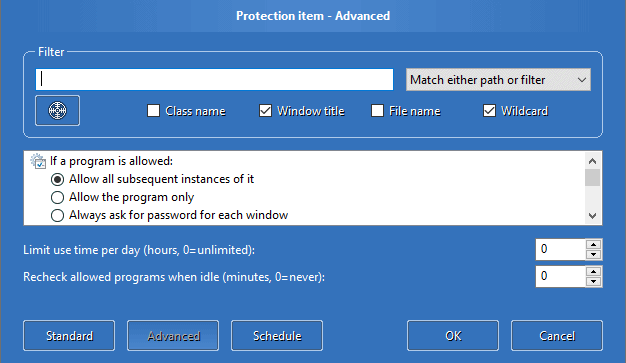Tick the File name checkbox

(x=377, y=111)
